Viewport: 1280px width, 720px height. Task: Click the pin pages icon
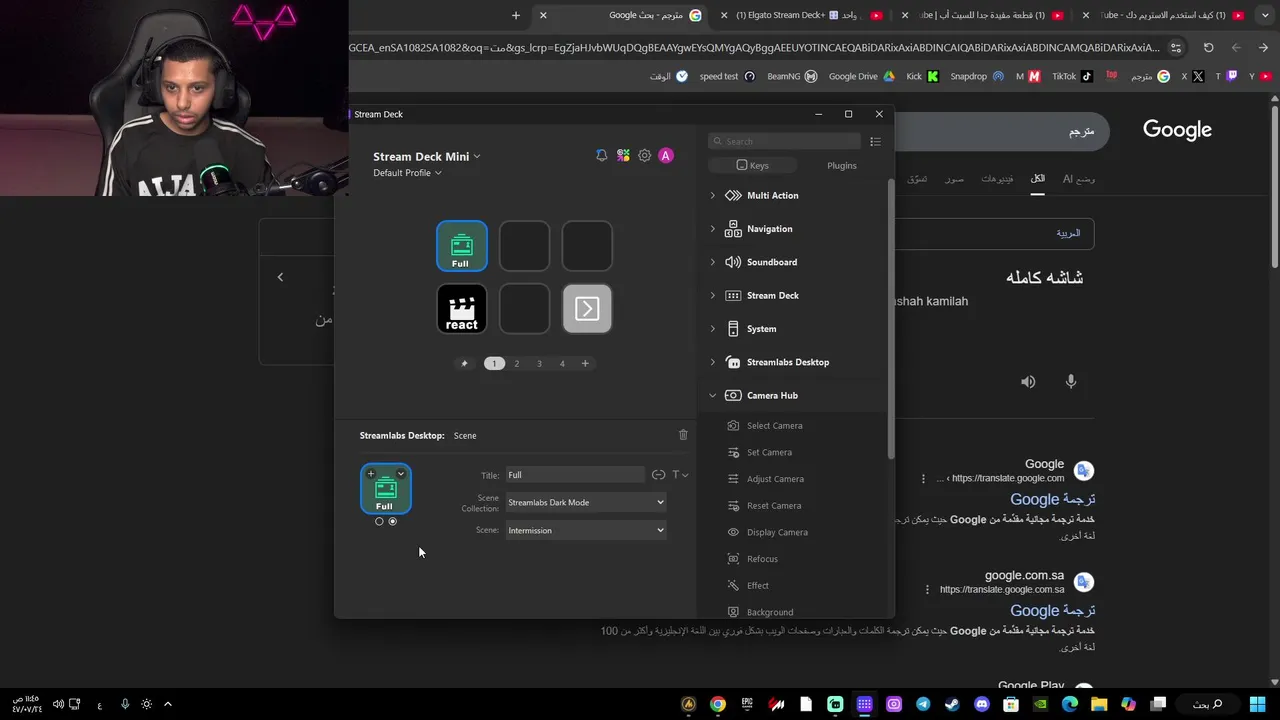464,364
